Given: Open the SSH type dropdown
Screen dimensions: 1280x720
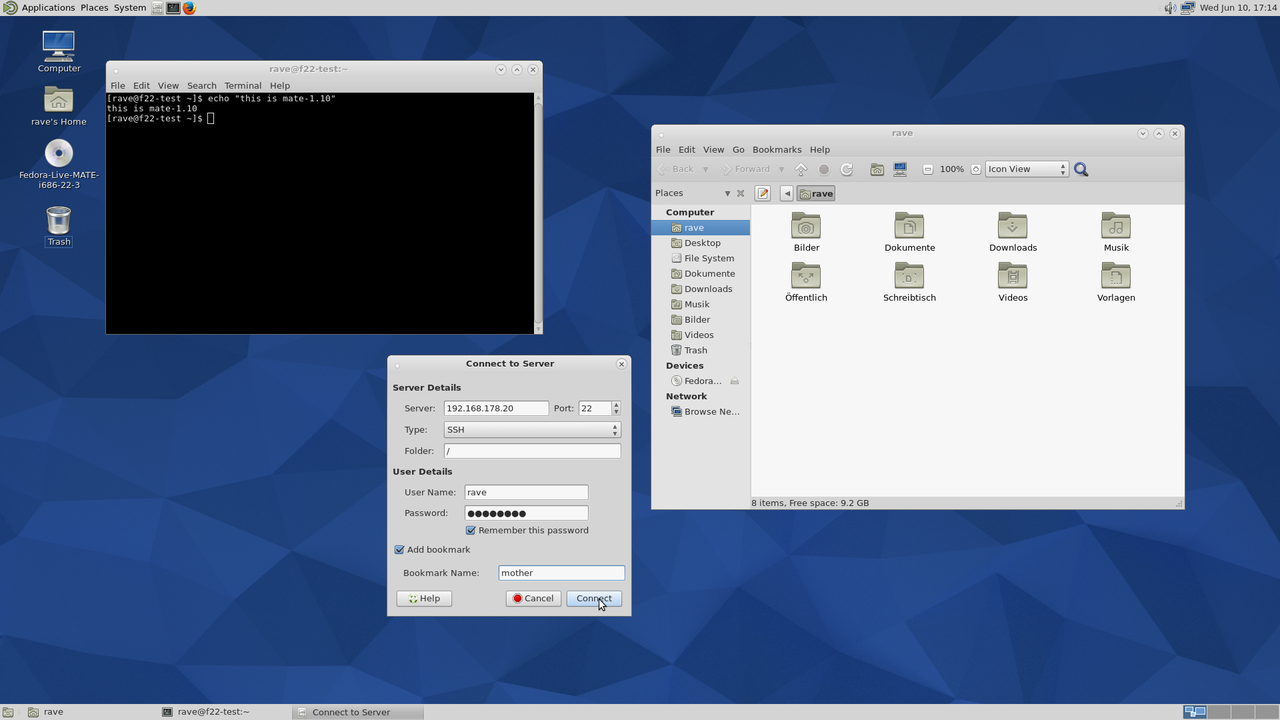Looking at the screenshot, I should tap(532, 430).
